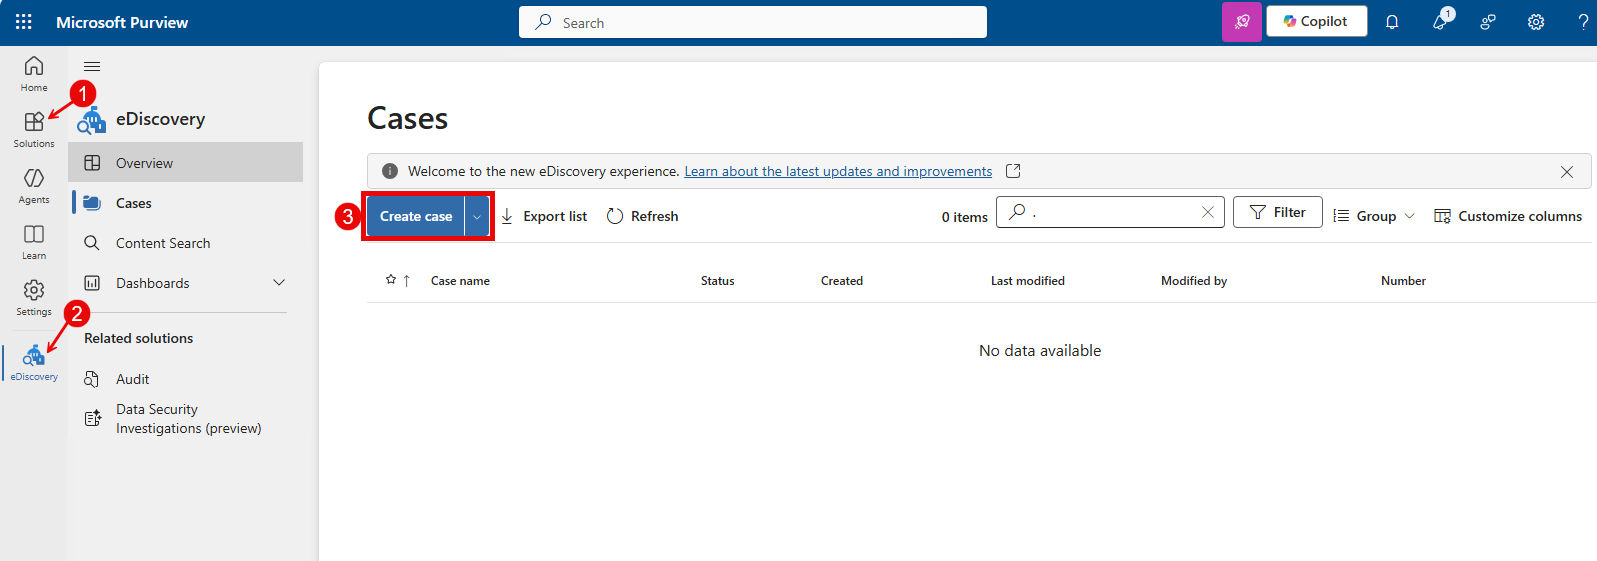This screenshot has height=561, width=1597.
Task: Expand the Dashboards menu chevron
Action: click(279, 283)
